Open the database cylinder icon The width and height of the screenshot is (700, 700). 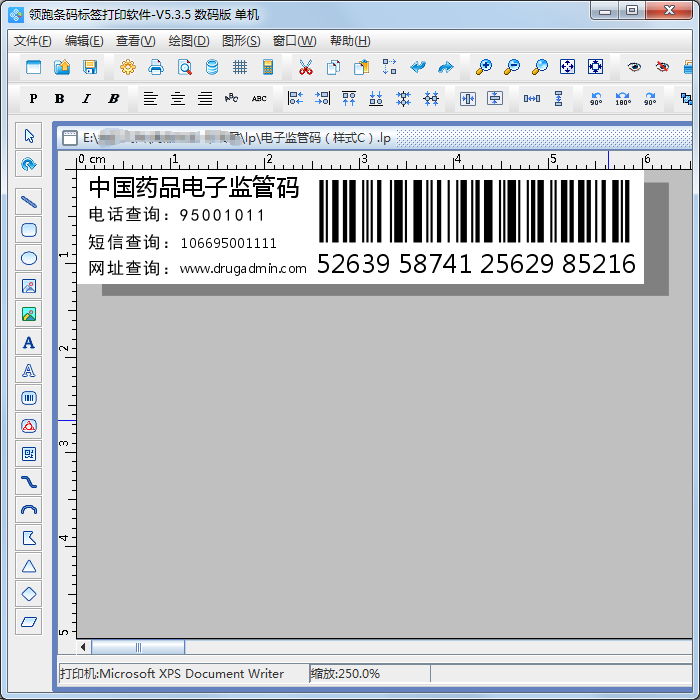[212, 67]
